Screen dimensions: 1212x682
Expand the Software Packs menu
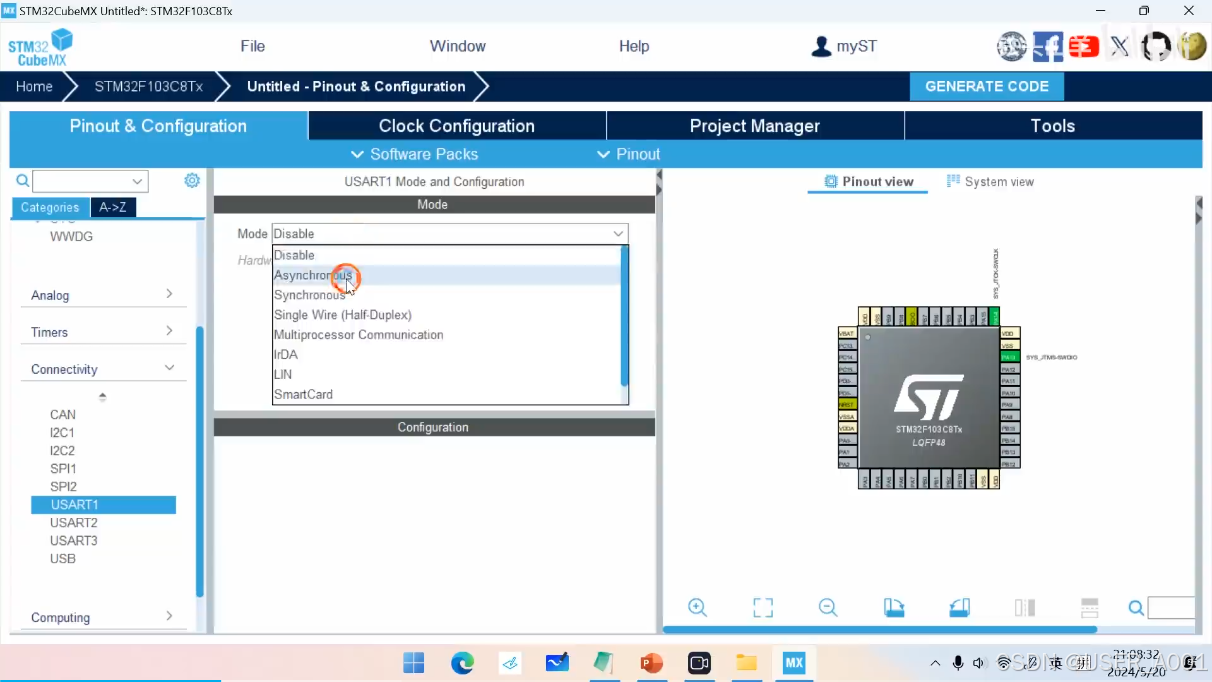click(414, 154)
